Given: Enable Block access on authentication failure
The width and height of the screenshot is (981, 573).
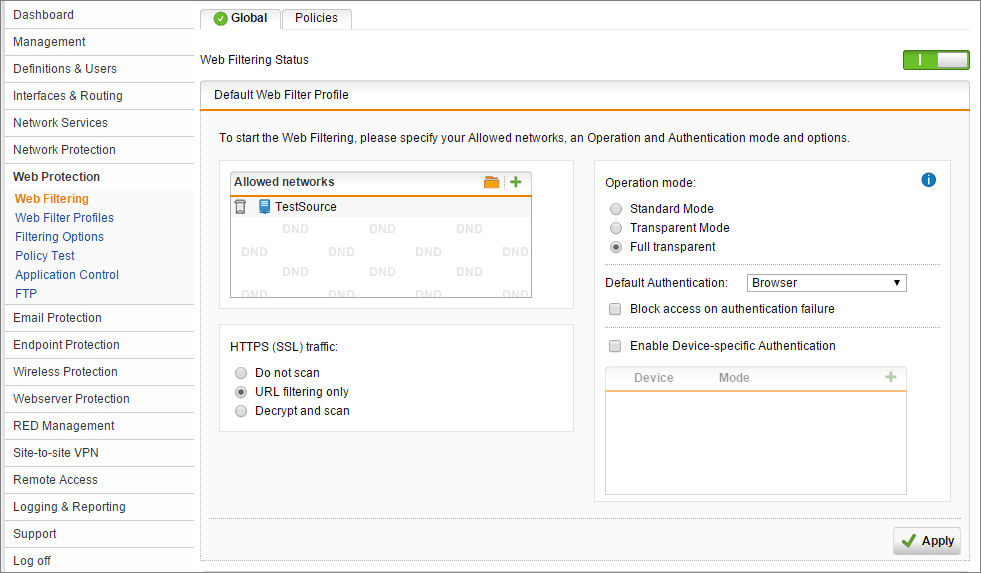Looking at the screenshot, I should click(615, 309).
